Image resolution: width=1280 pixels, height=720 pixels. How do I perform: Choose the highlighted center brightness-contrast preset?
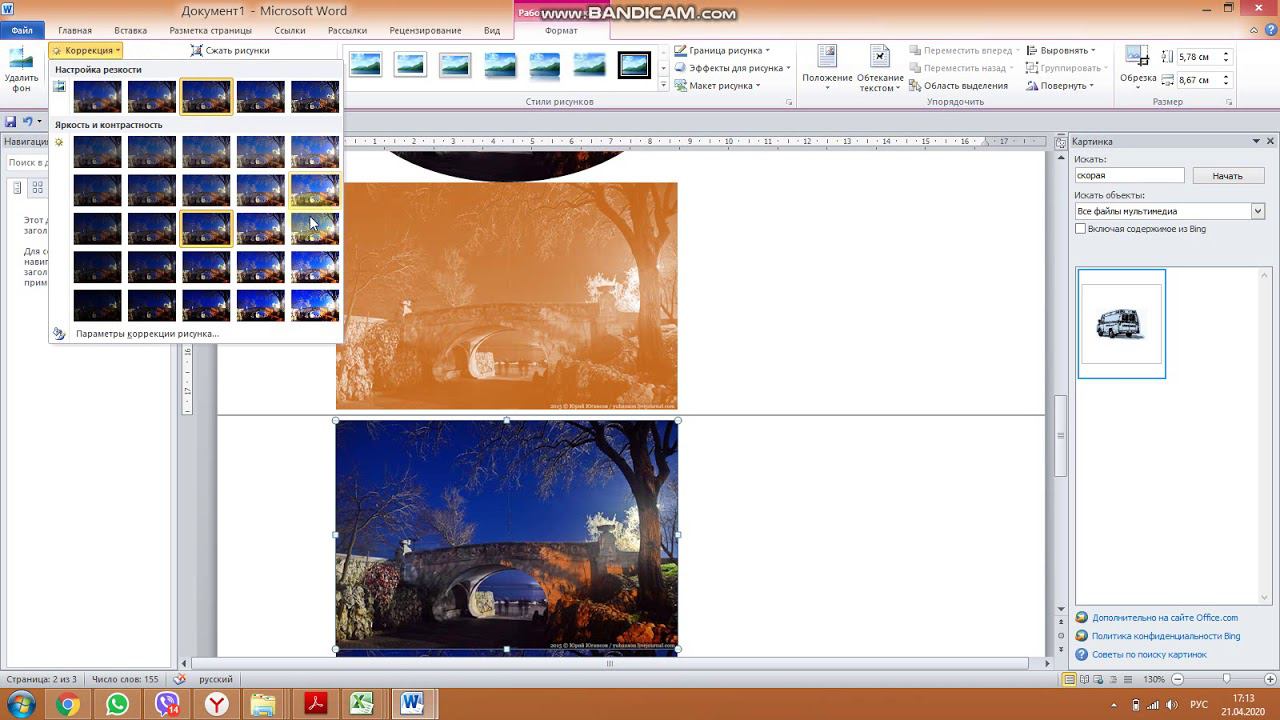206,228
